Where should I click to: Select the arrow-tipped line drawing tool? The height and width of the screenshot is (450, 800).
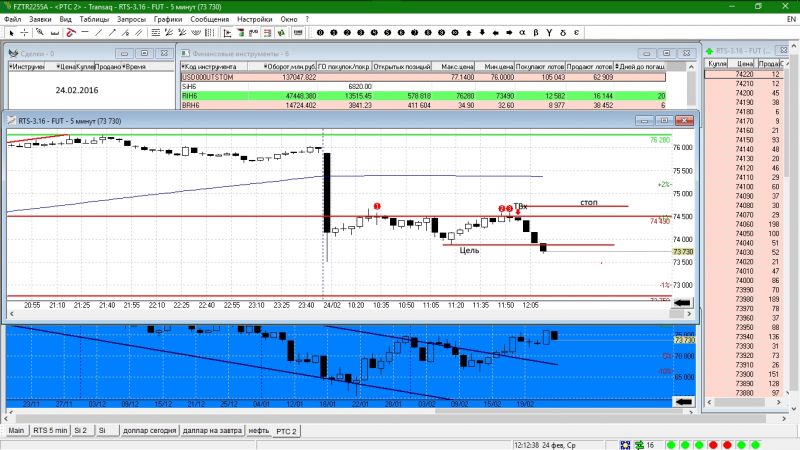coord(112,33)
